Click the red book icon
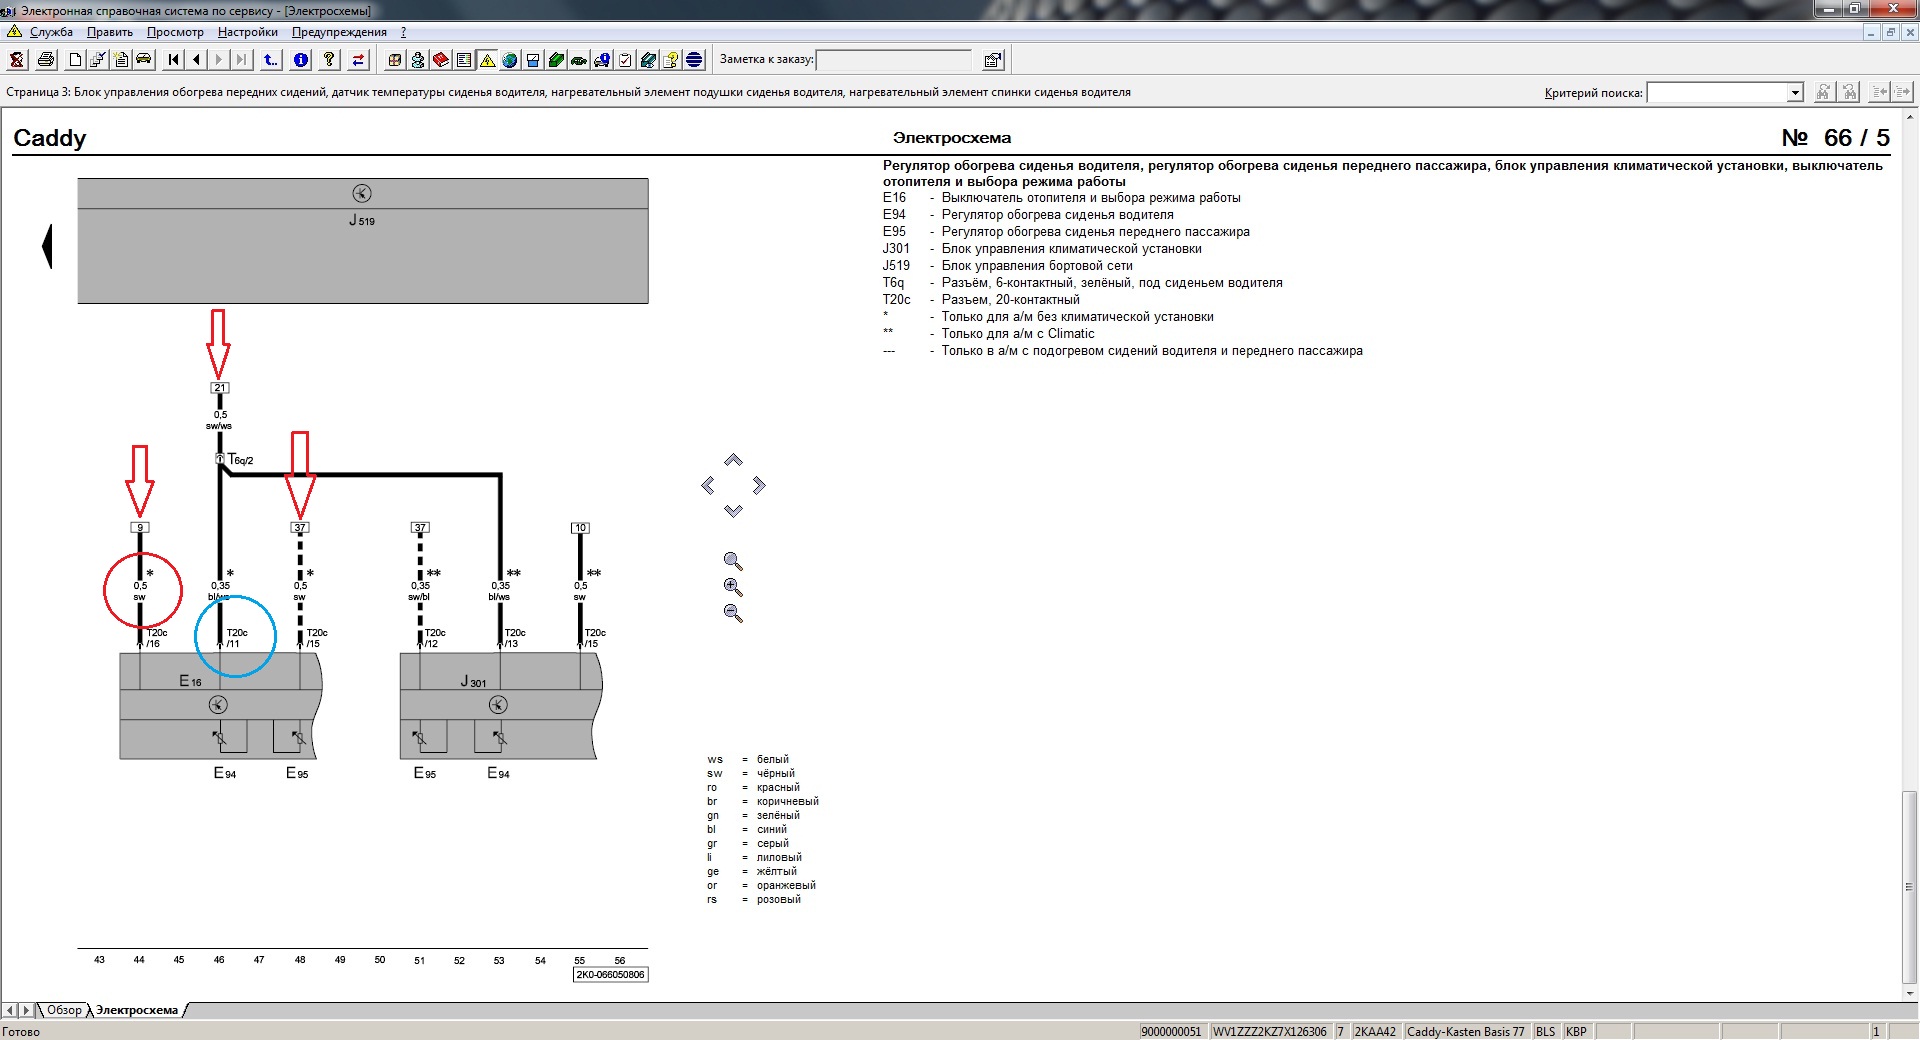The width and height of the screenshot is (1920, 1040). (441, 60)
